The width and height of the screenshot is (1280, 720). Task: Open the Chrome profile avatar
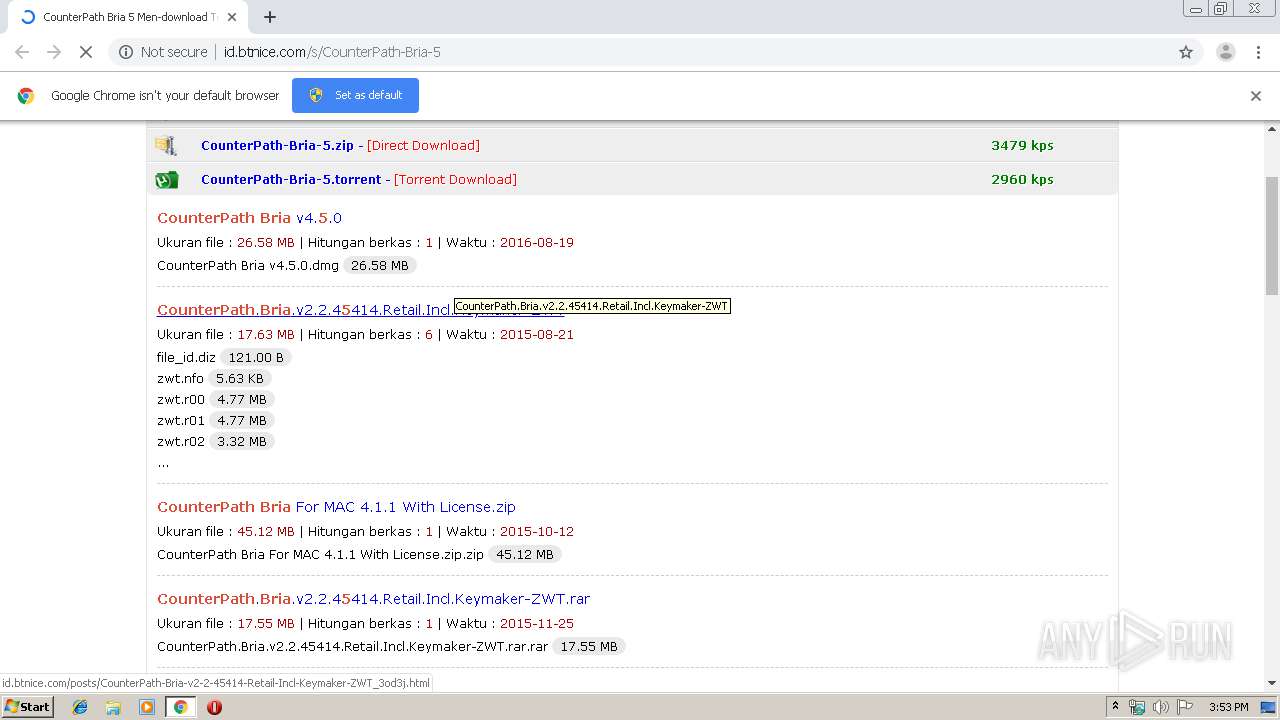(x=1225, y=52)
